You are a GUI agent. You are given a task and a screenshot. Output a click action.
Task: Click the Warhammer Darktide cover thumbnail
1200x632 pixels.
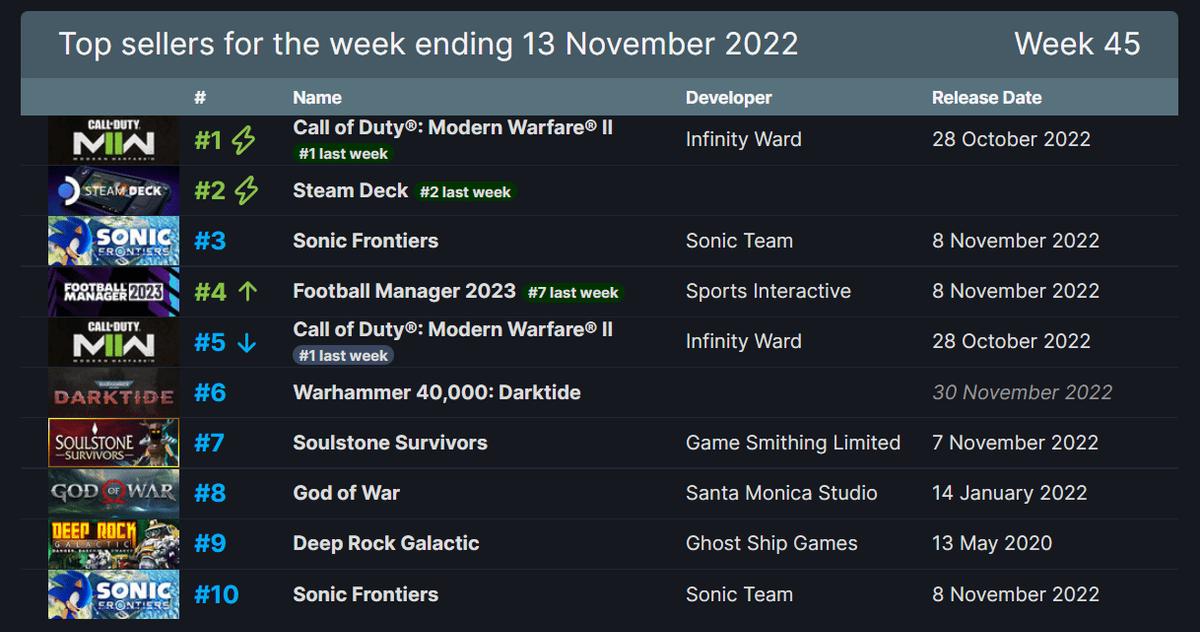pyautogui.click(x=113, y=393)
